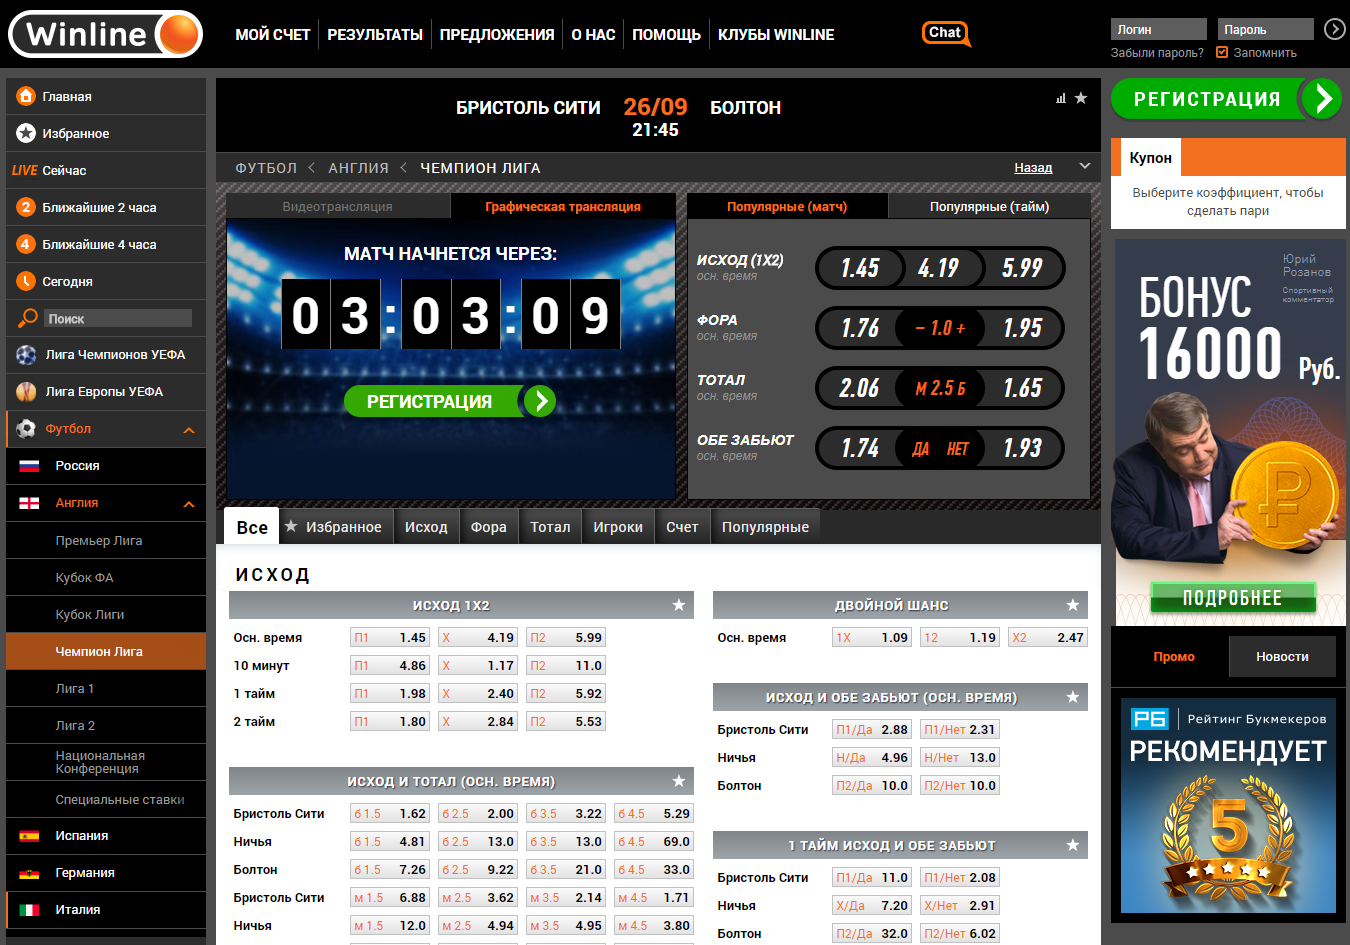Pick match odds 1.45 in Исход (1X2)
This screenshot has height=945, width=1350.
click(860, 268)
